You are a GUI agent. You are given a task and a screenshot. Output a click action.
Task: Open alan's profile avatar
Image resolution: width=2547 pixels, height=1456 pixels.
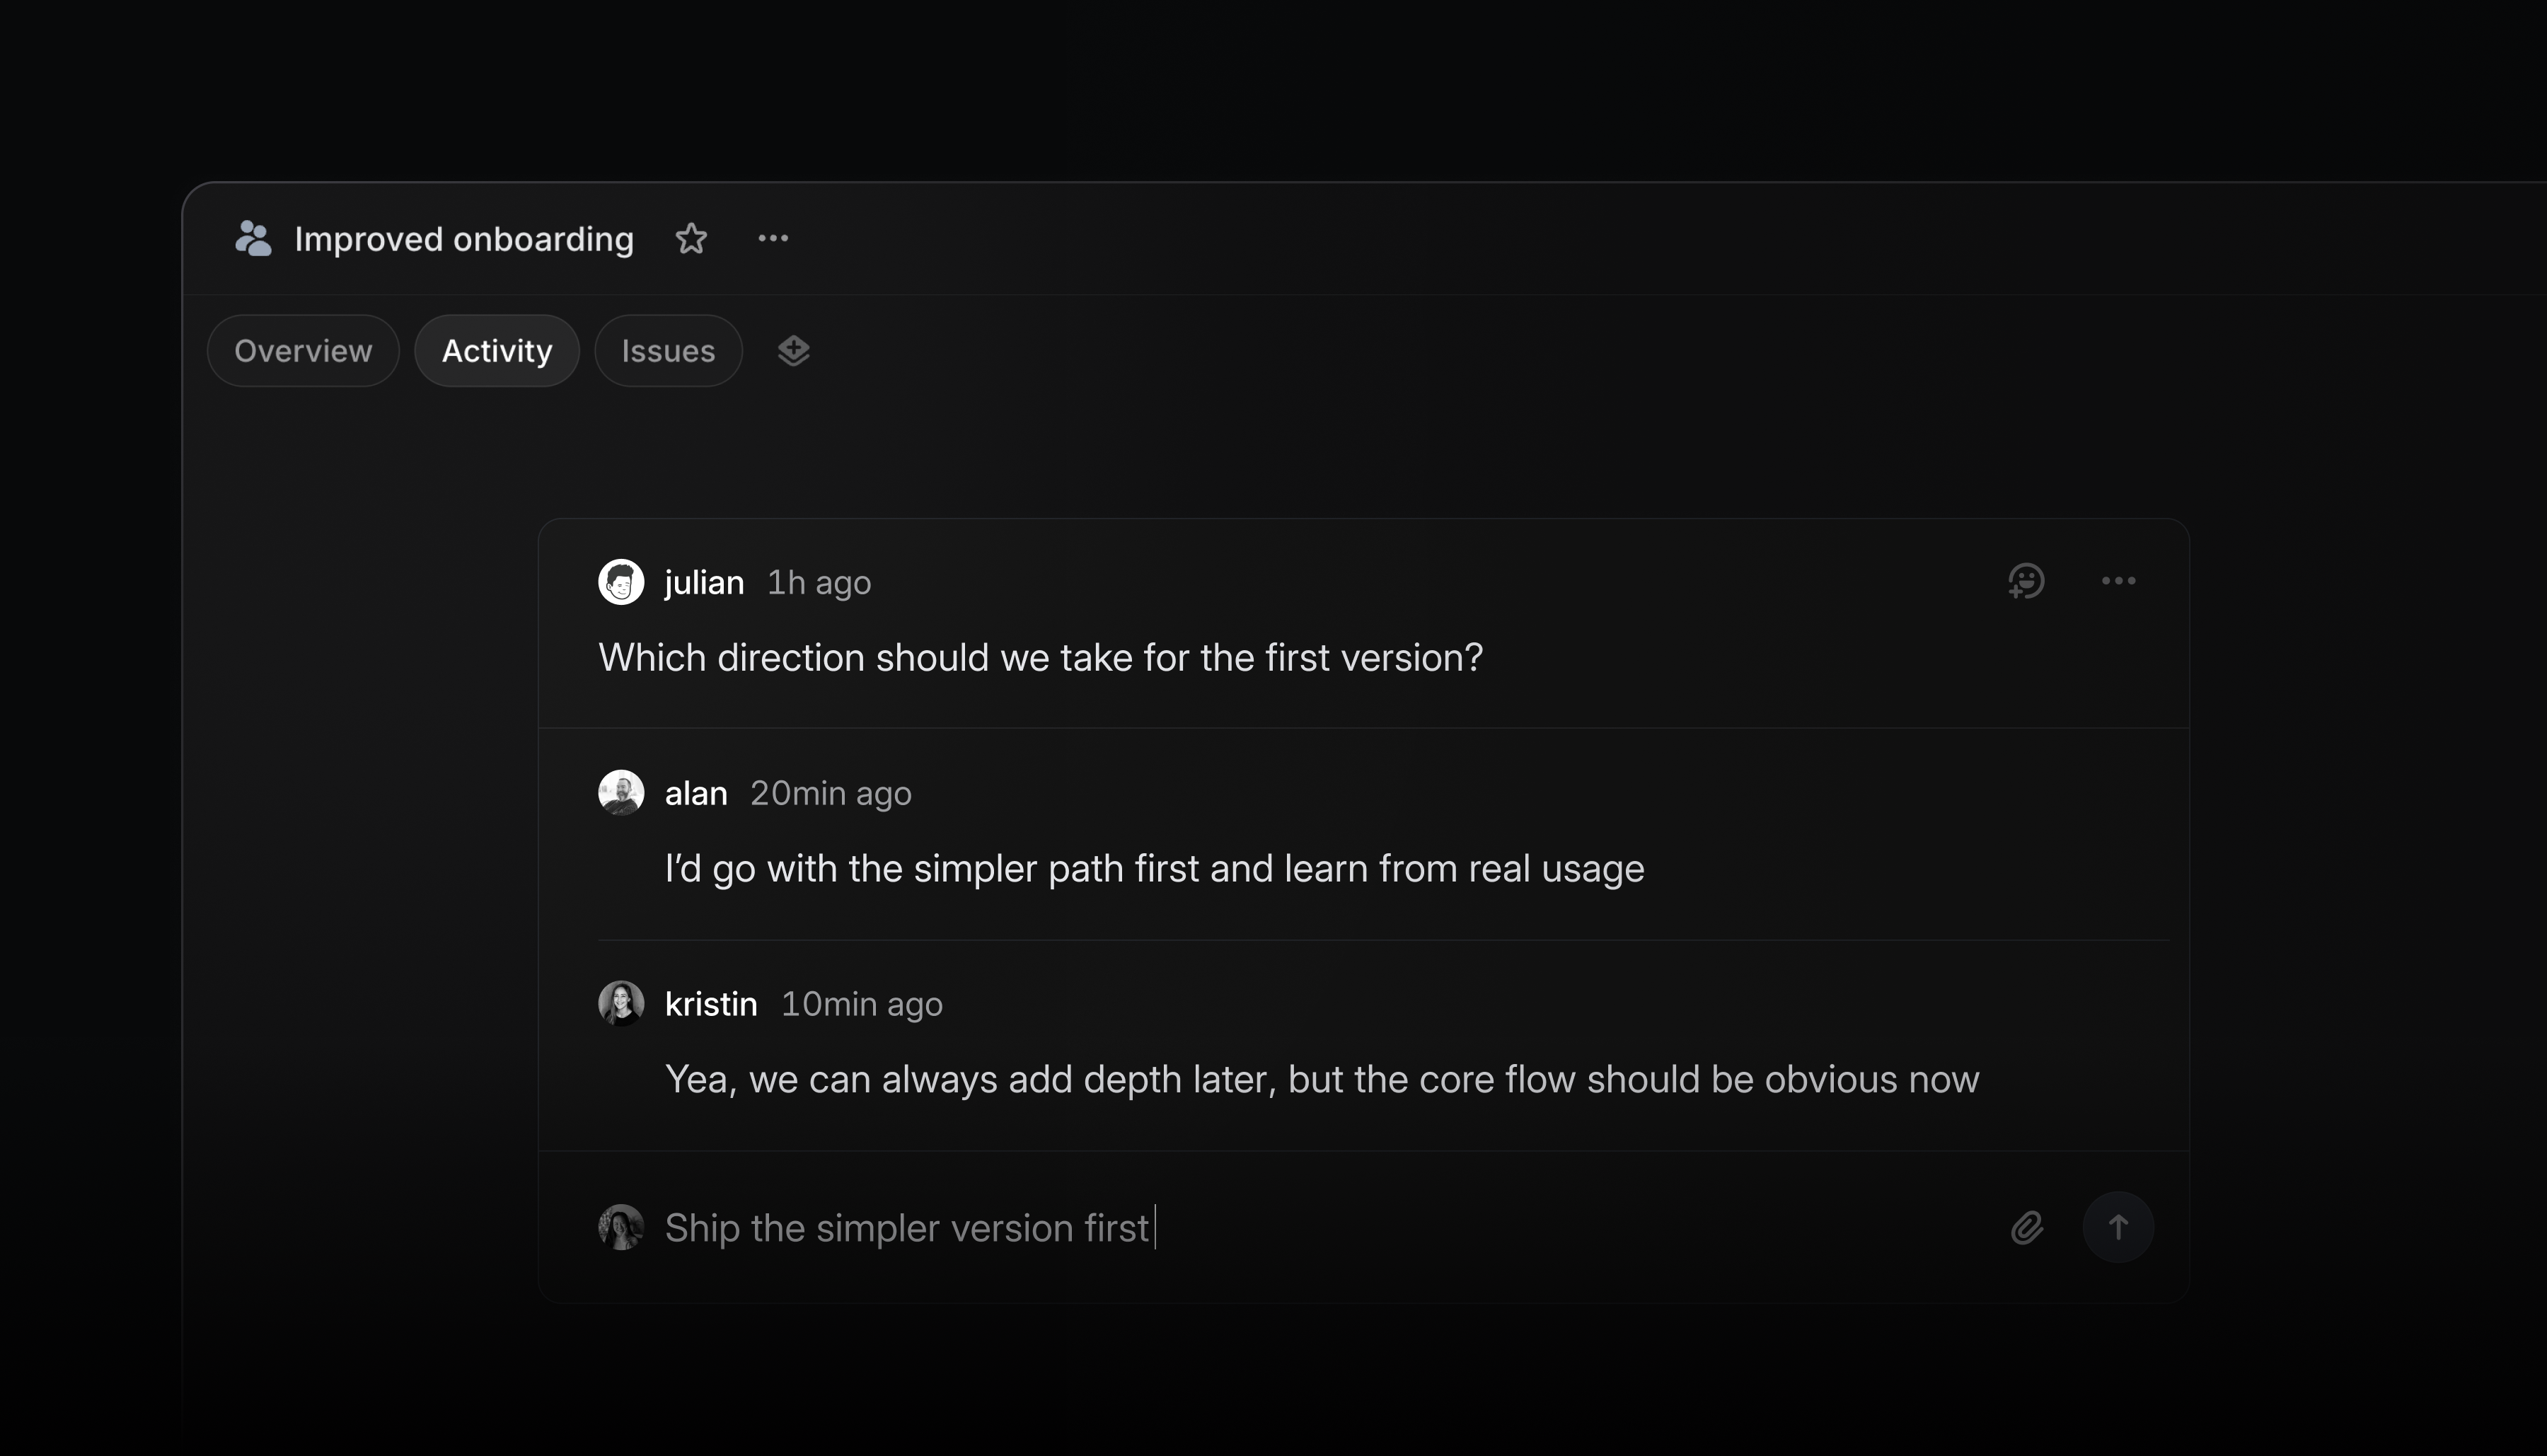pyautogui.click(x=620, y=792)
